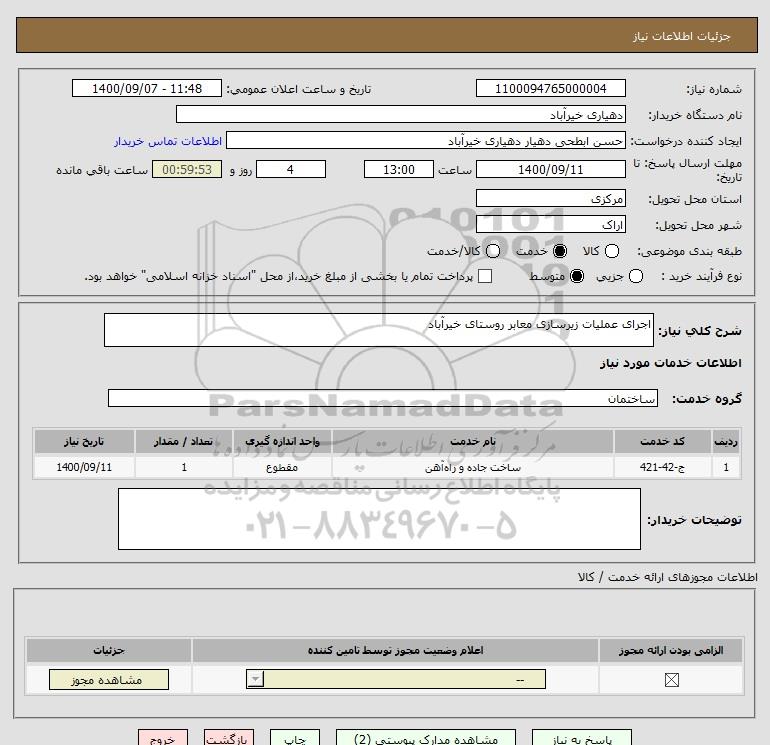Click the پاسخ به نیاز button
The height and width of the screenshot is (745, 770).
[x=581, y=738]
